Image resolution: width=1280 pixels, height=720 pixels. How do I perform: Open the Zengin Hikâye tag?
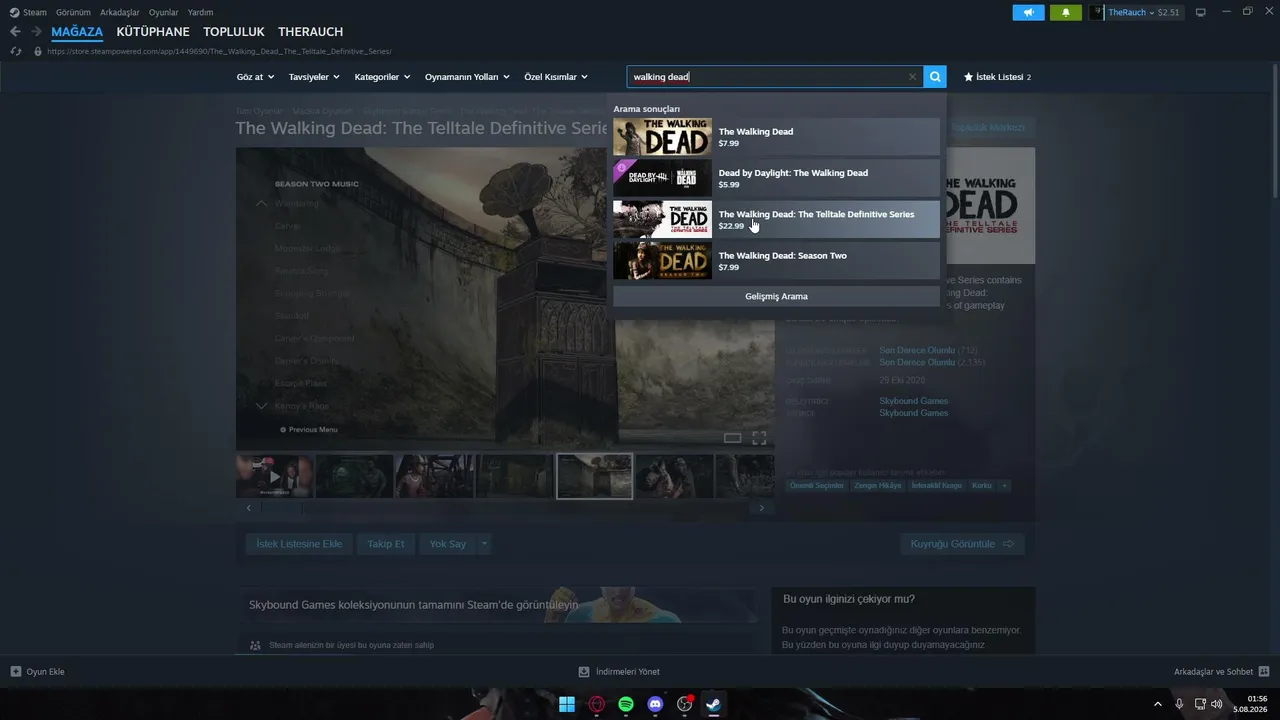coord(877,485)
